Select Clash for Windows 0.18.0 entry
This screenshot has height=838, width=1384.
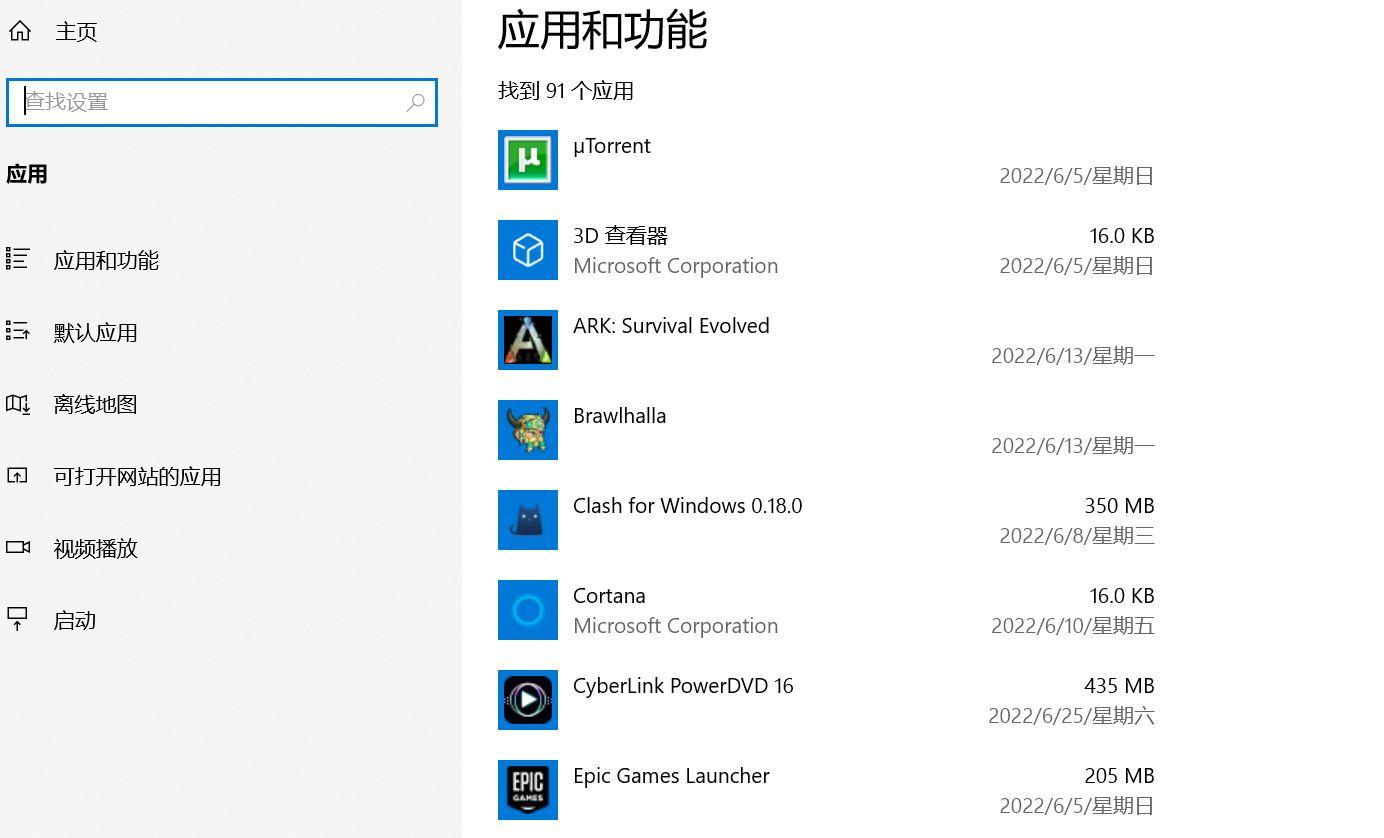[x=687, y=506]
